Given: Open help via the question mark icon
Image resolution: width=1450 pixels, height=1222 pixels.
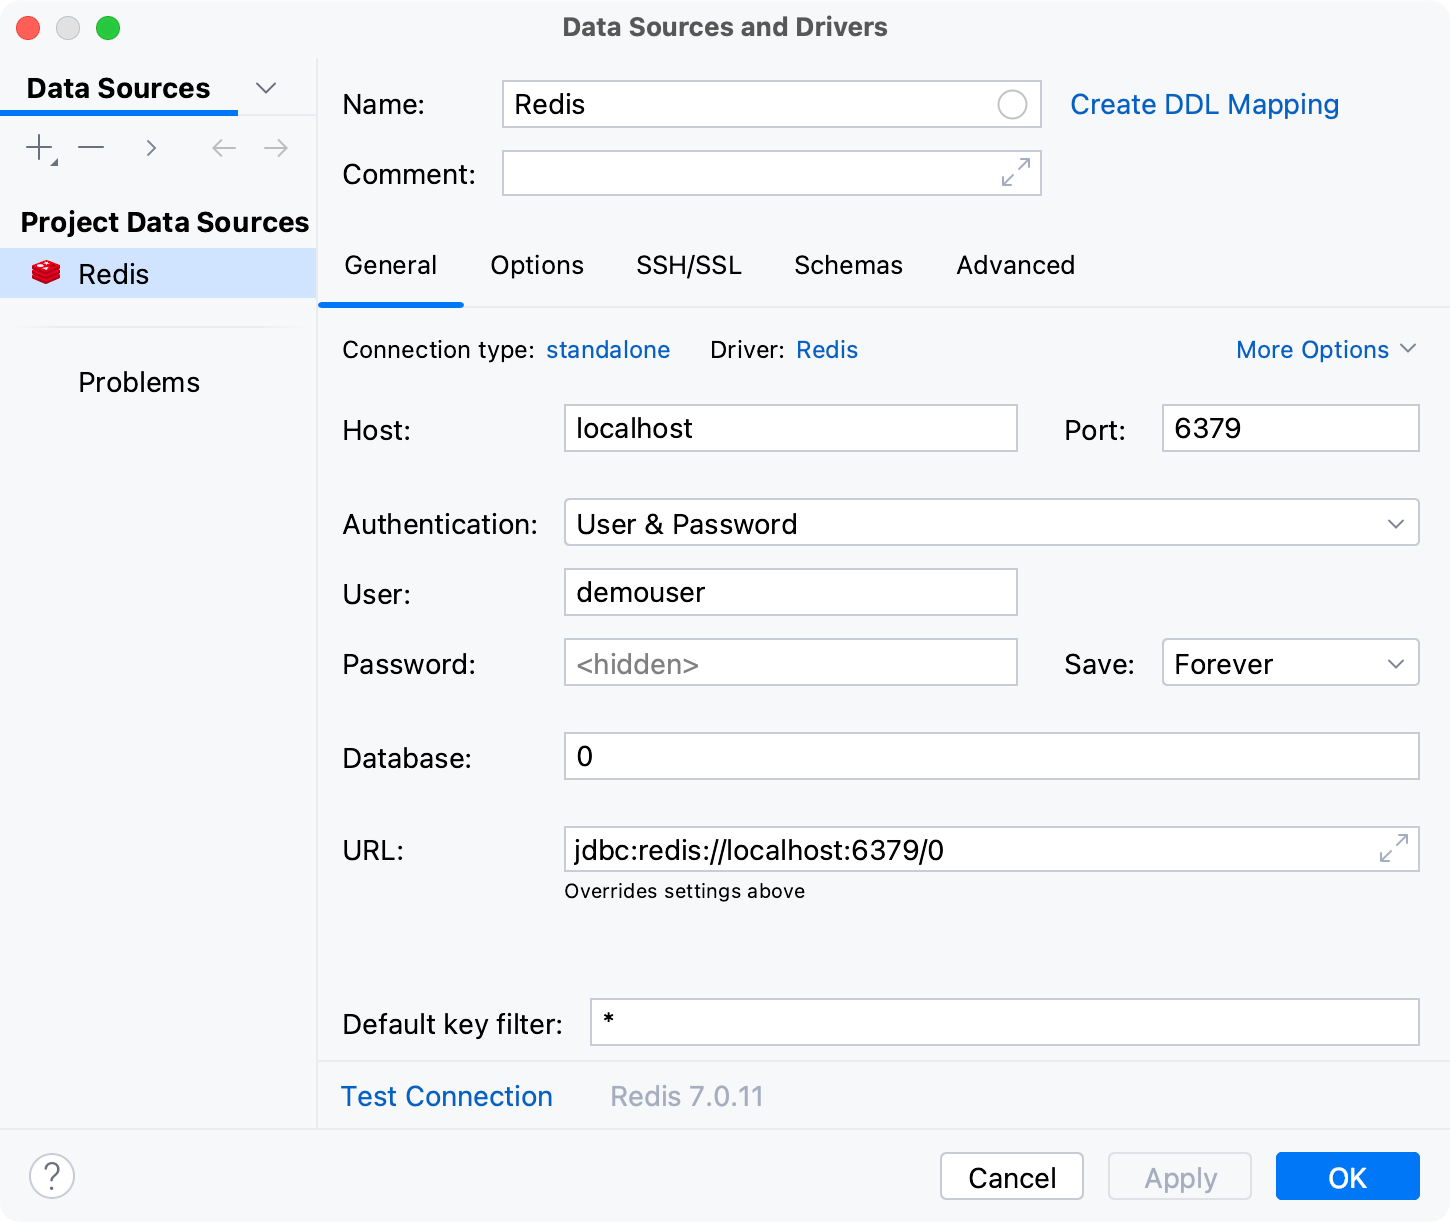Looking at the screenshot, I should [x=51, y=1176].
